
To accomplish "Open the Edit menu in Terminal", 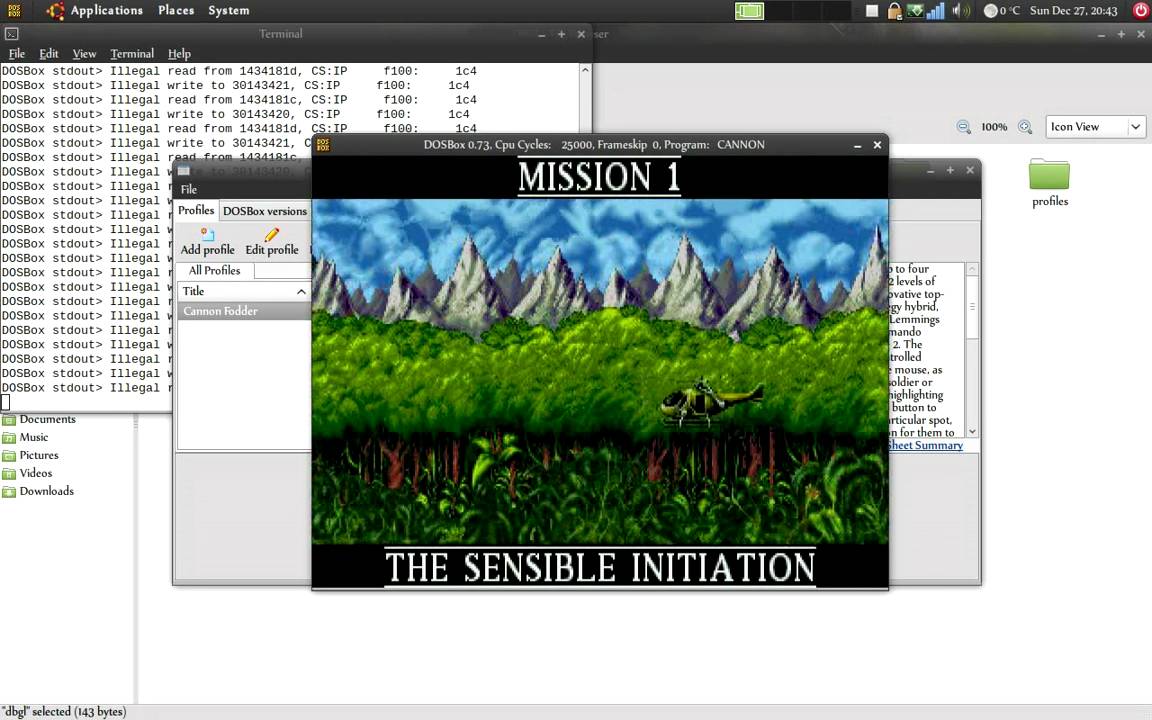I will coord(48,54).
